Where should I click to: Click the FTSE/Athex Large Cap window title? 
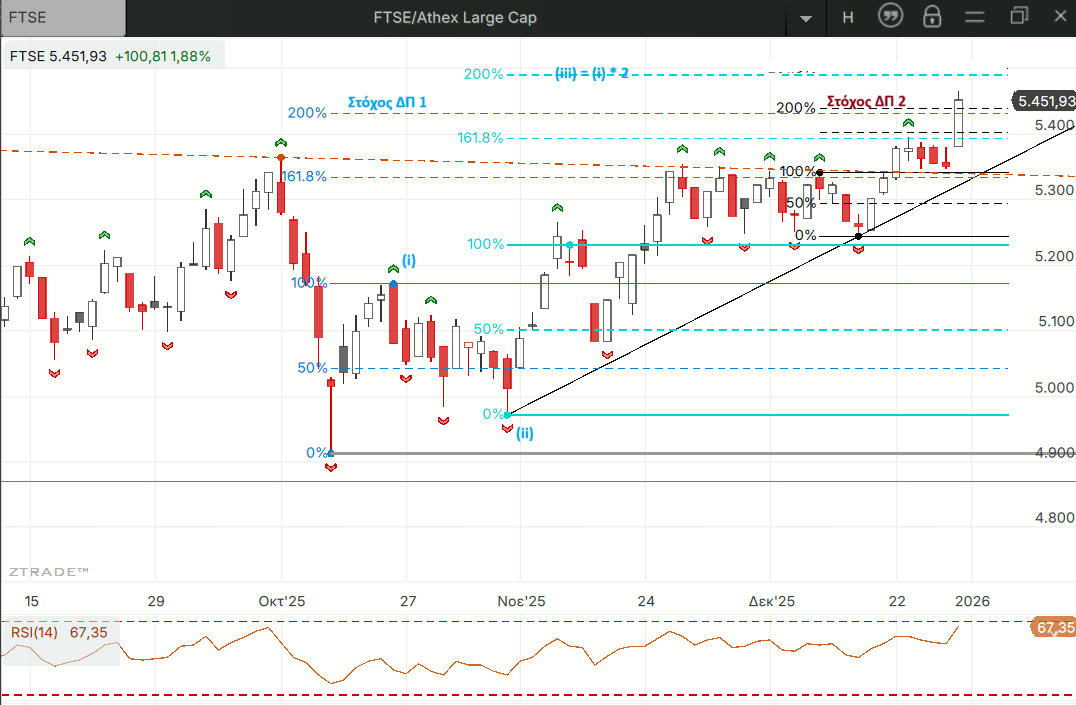(456, 16)
